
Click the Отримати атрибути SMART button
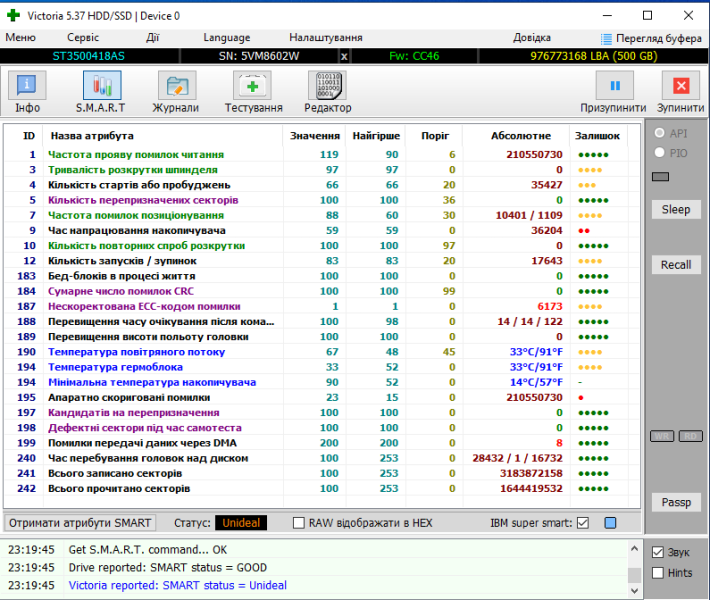click(81, 523)
